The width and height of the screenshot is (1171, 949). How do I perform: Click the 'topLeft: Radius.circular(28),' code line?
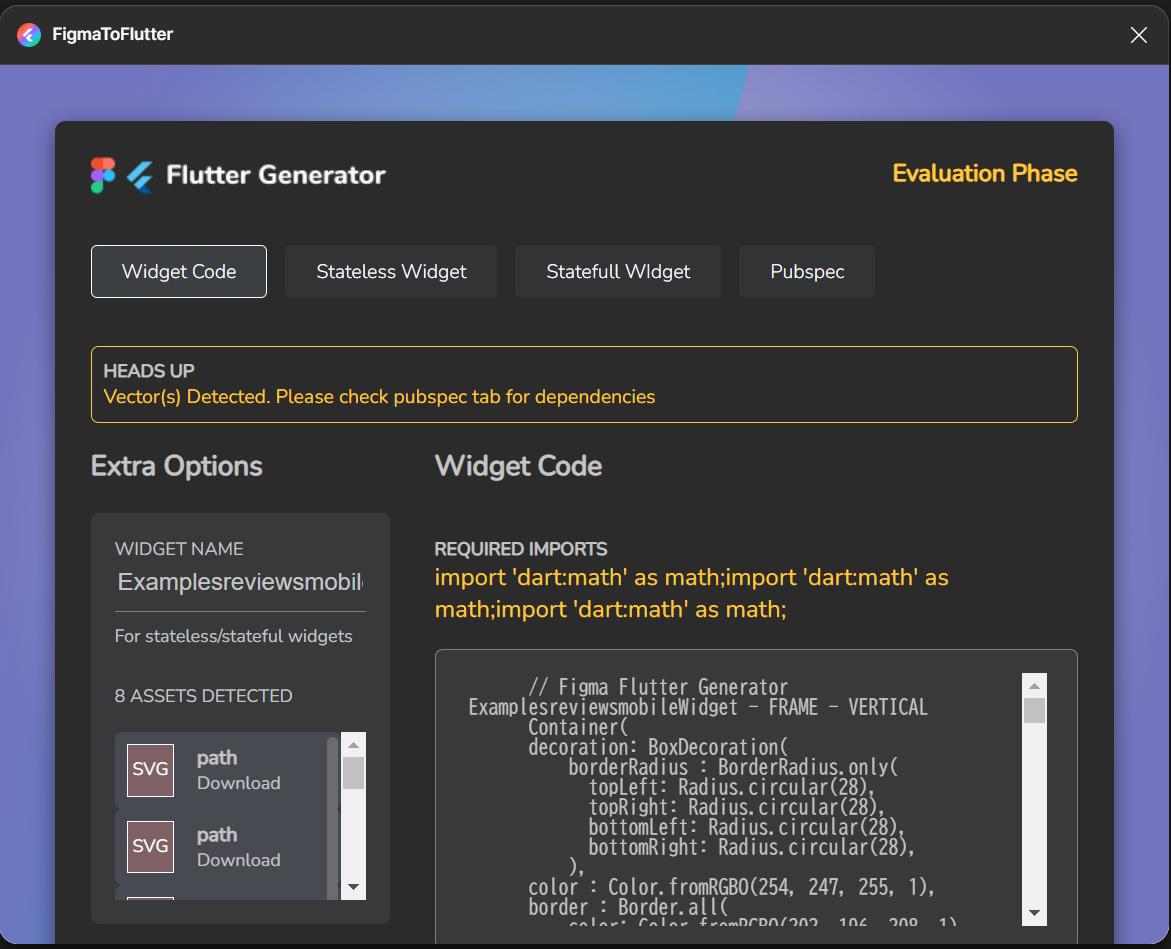click(x=731, y=788)
